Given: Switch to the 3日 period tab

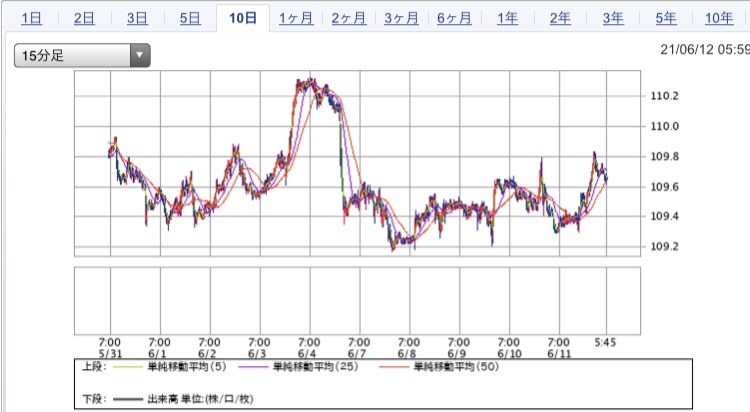Looking at the screenshot, I should 137,19.
